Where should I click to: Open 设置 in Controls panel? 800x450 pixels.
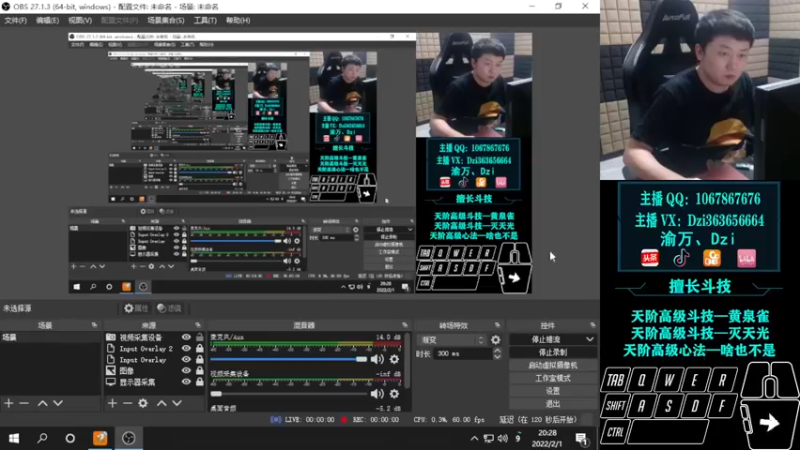553,391
